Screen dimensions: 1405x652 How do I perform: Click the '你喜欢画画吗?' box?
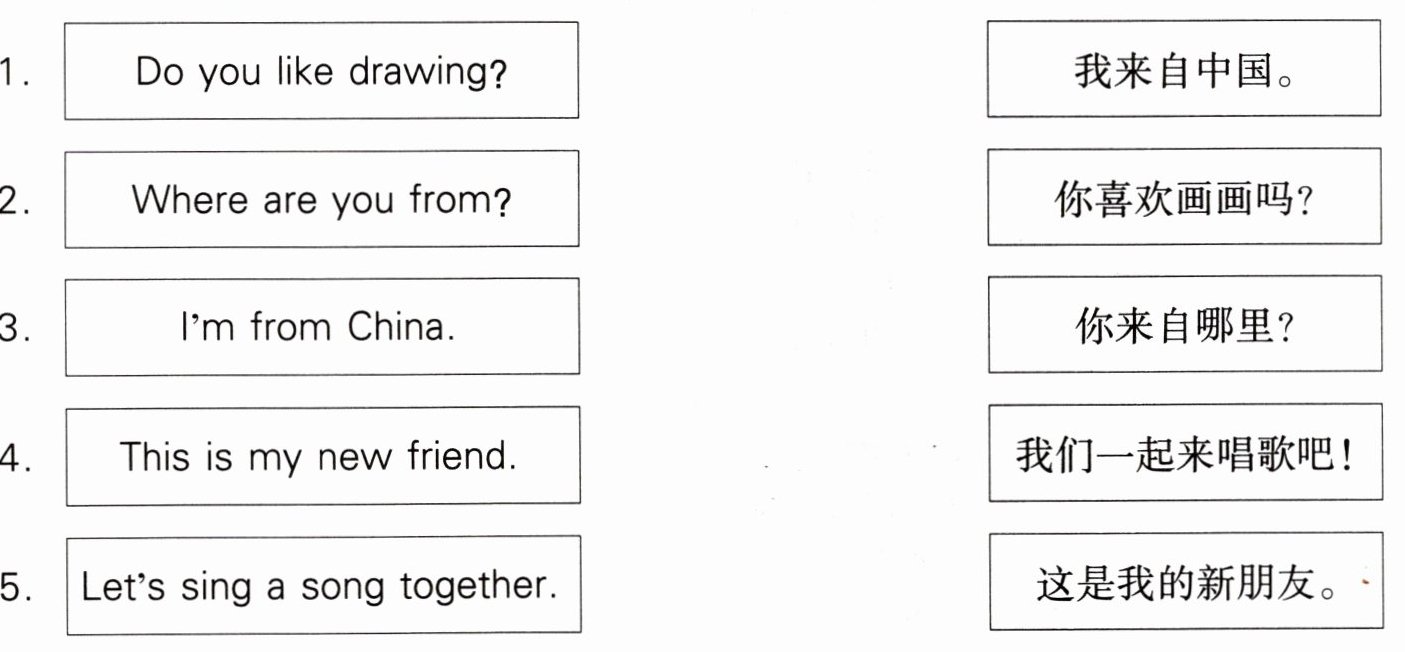coord(1183,199)
